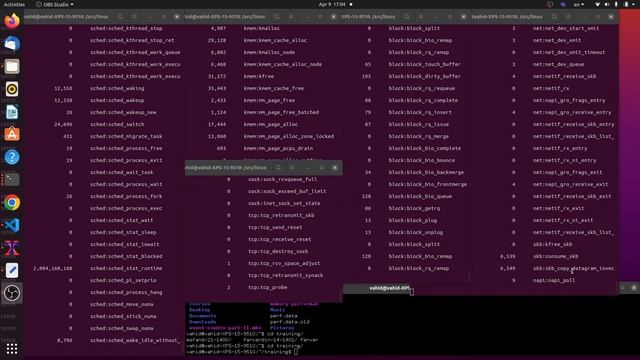Open hamburger menu of fourth terminal window
Screen dimensions: 640x360
pyautogui.click(x=568, y=17)
